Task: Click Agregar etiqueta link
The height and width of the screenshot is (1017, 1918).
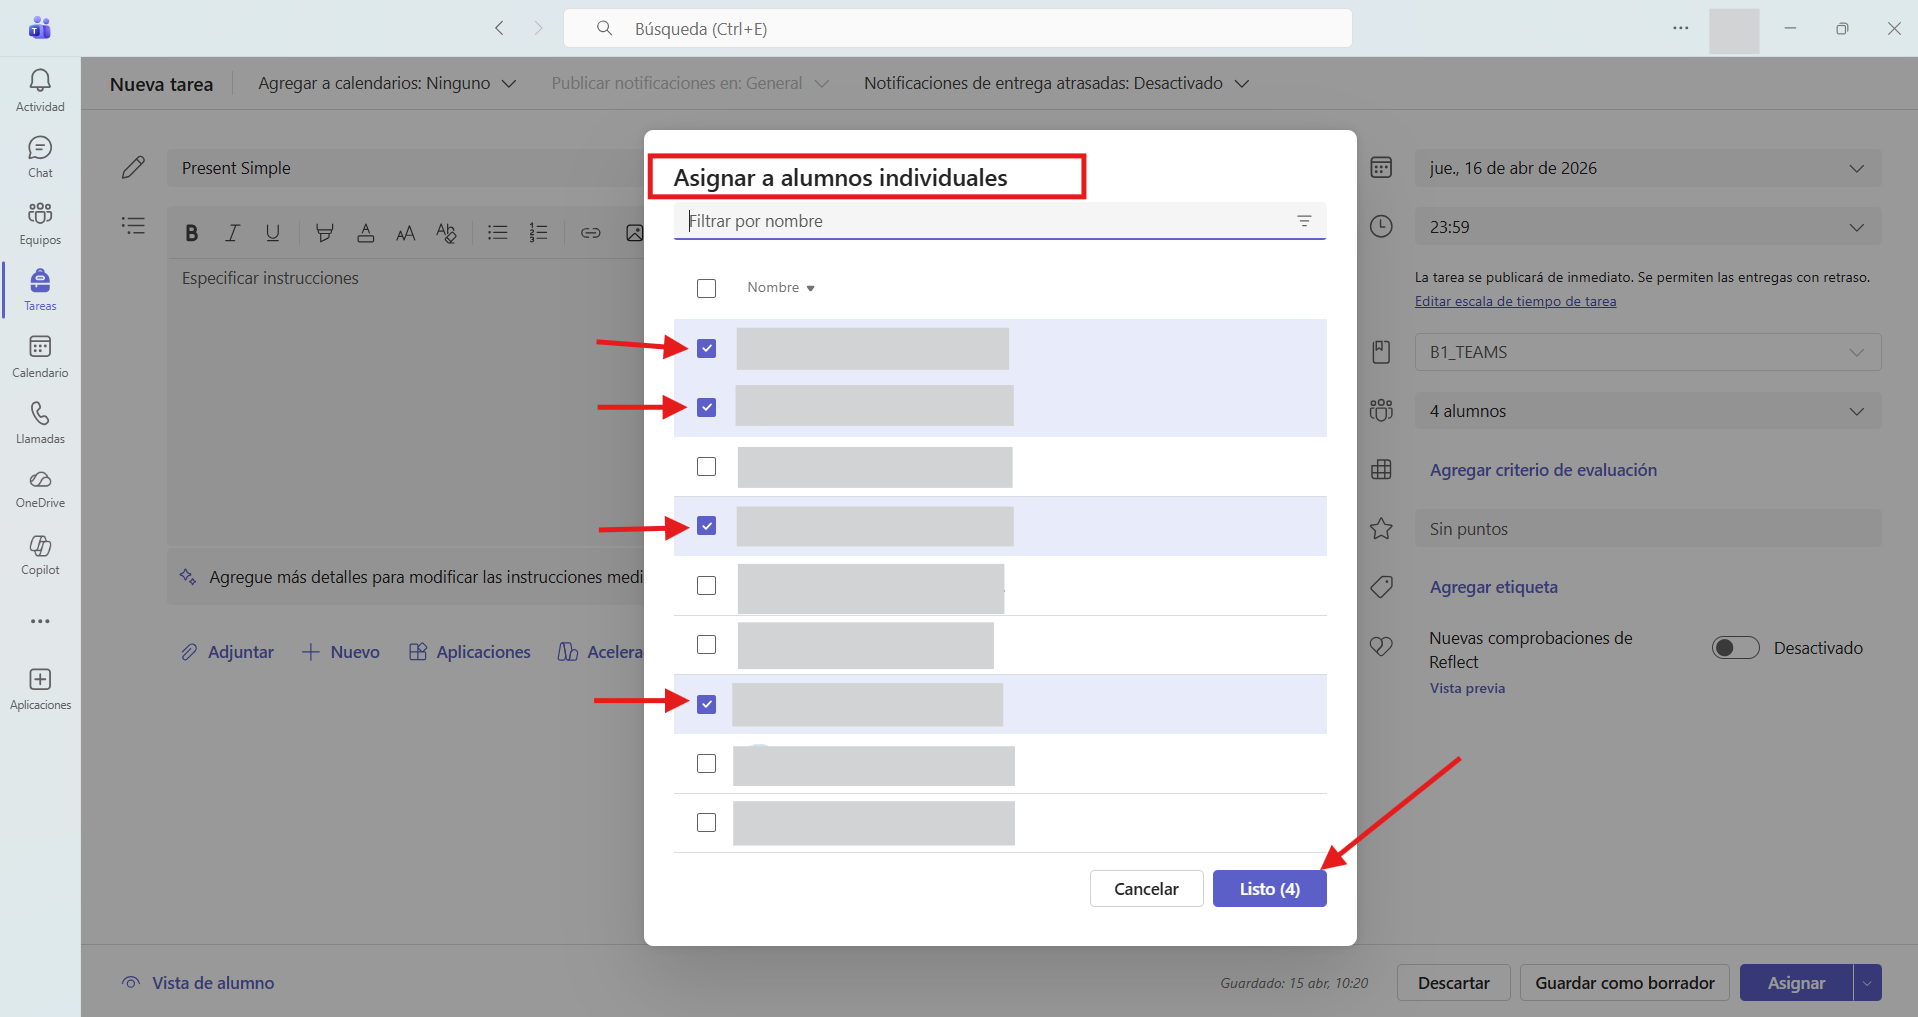Action: (1493, 587)
